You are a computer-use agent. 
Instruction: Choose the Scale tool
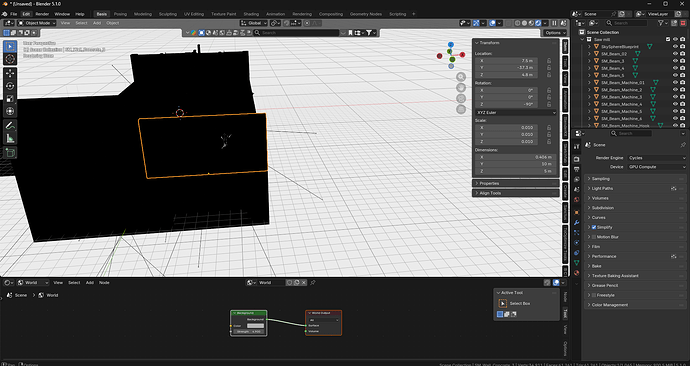coord(10,99)
